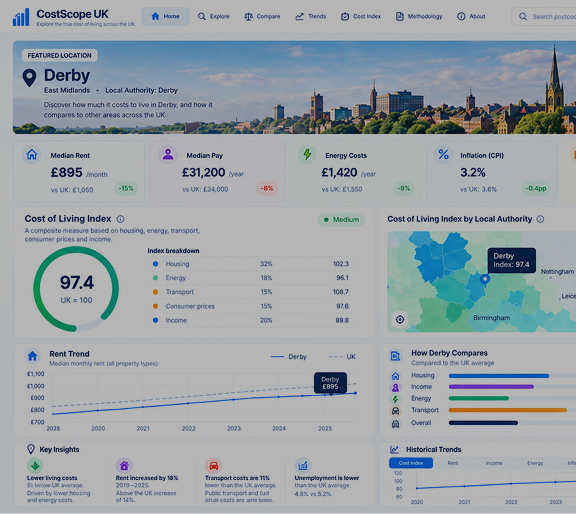Open the Explore navigation item
Viewport: 576px width, 514px height.
213,16
